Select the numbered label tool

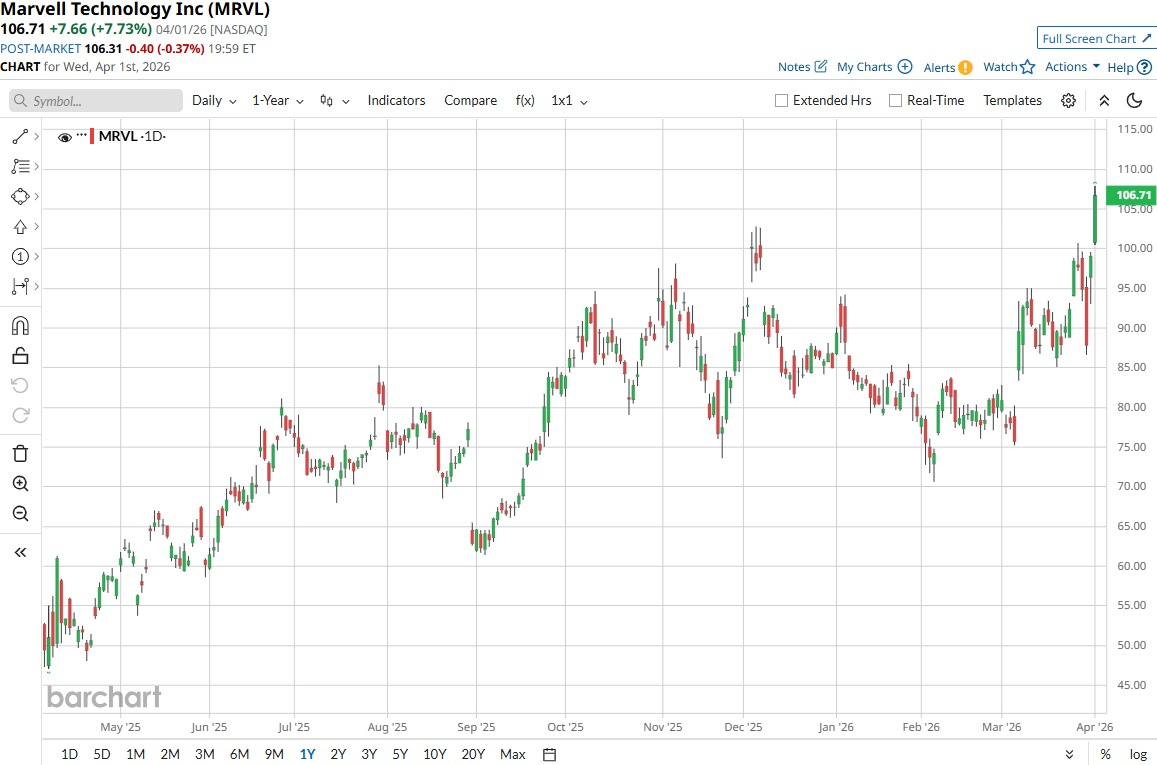[x=20, y=257]
